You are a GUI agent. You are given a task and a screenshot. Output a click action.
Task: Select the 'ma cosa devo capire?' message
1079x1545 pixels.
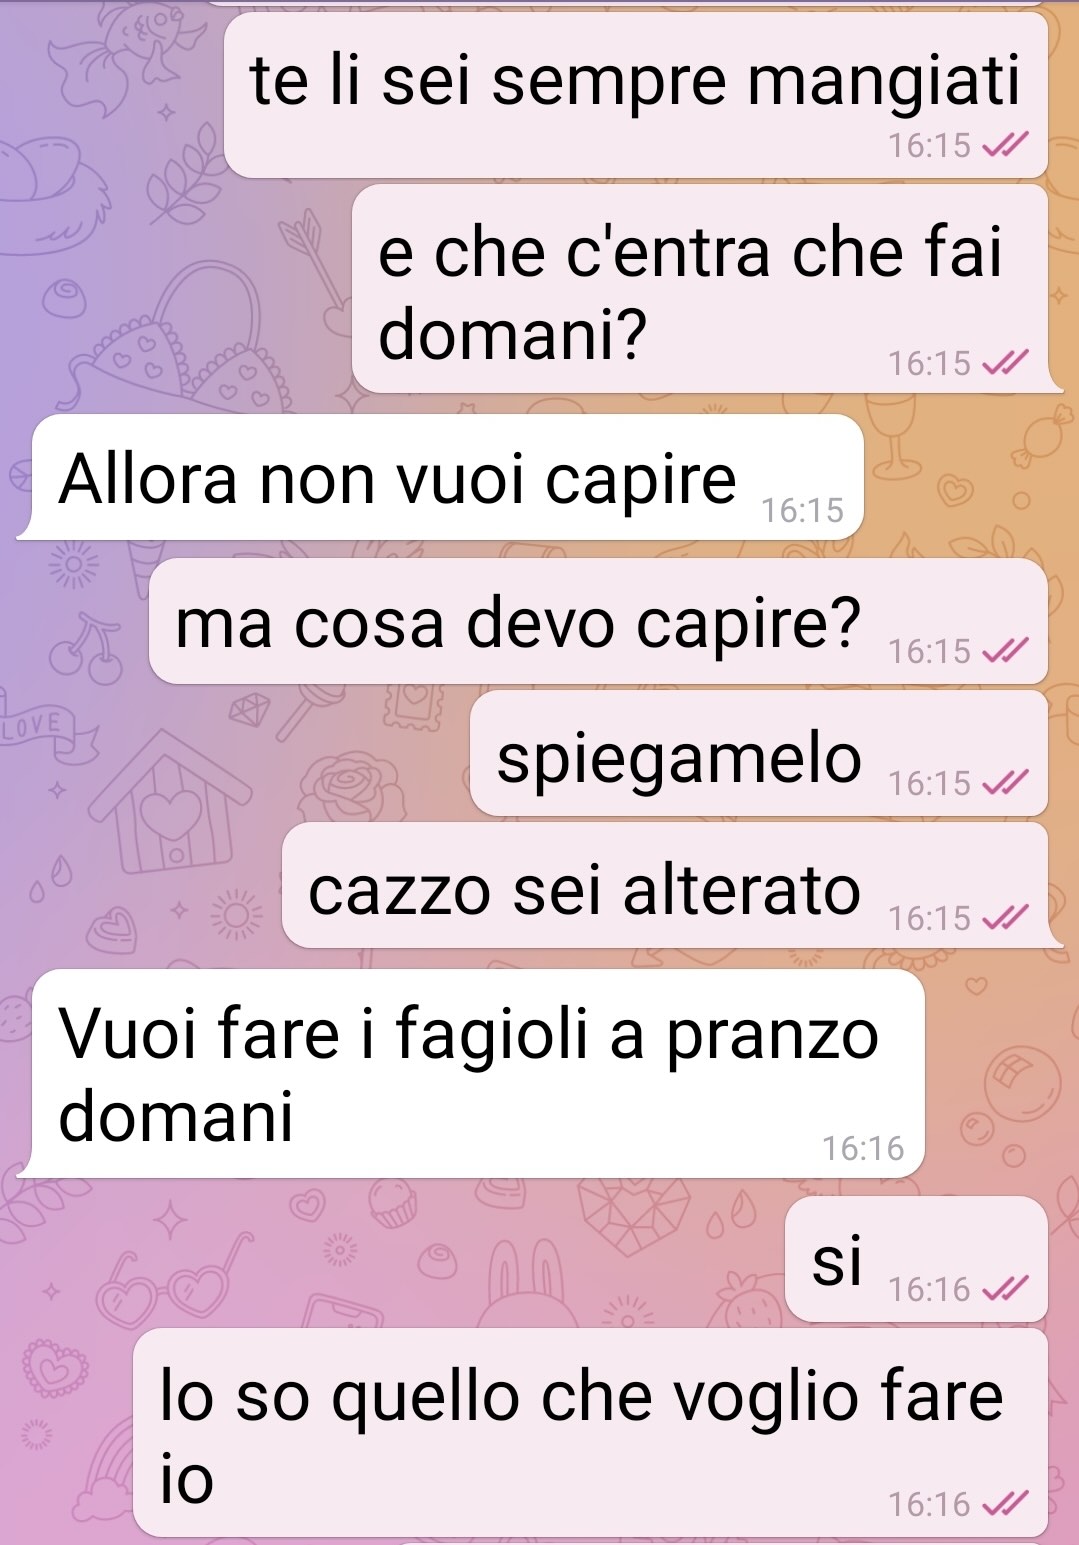[598, 621]
